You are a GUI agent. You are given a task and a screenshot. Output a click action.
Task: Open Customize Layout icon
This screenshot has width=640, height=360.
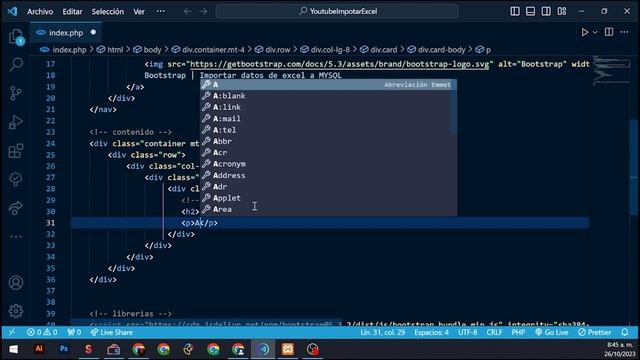pos(562,11)
